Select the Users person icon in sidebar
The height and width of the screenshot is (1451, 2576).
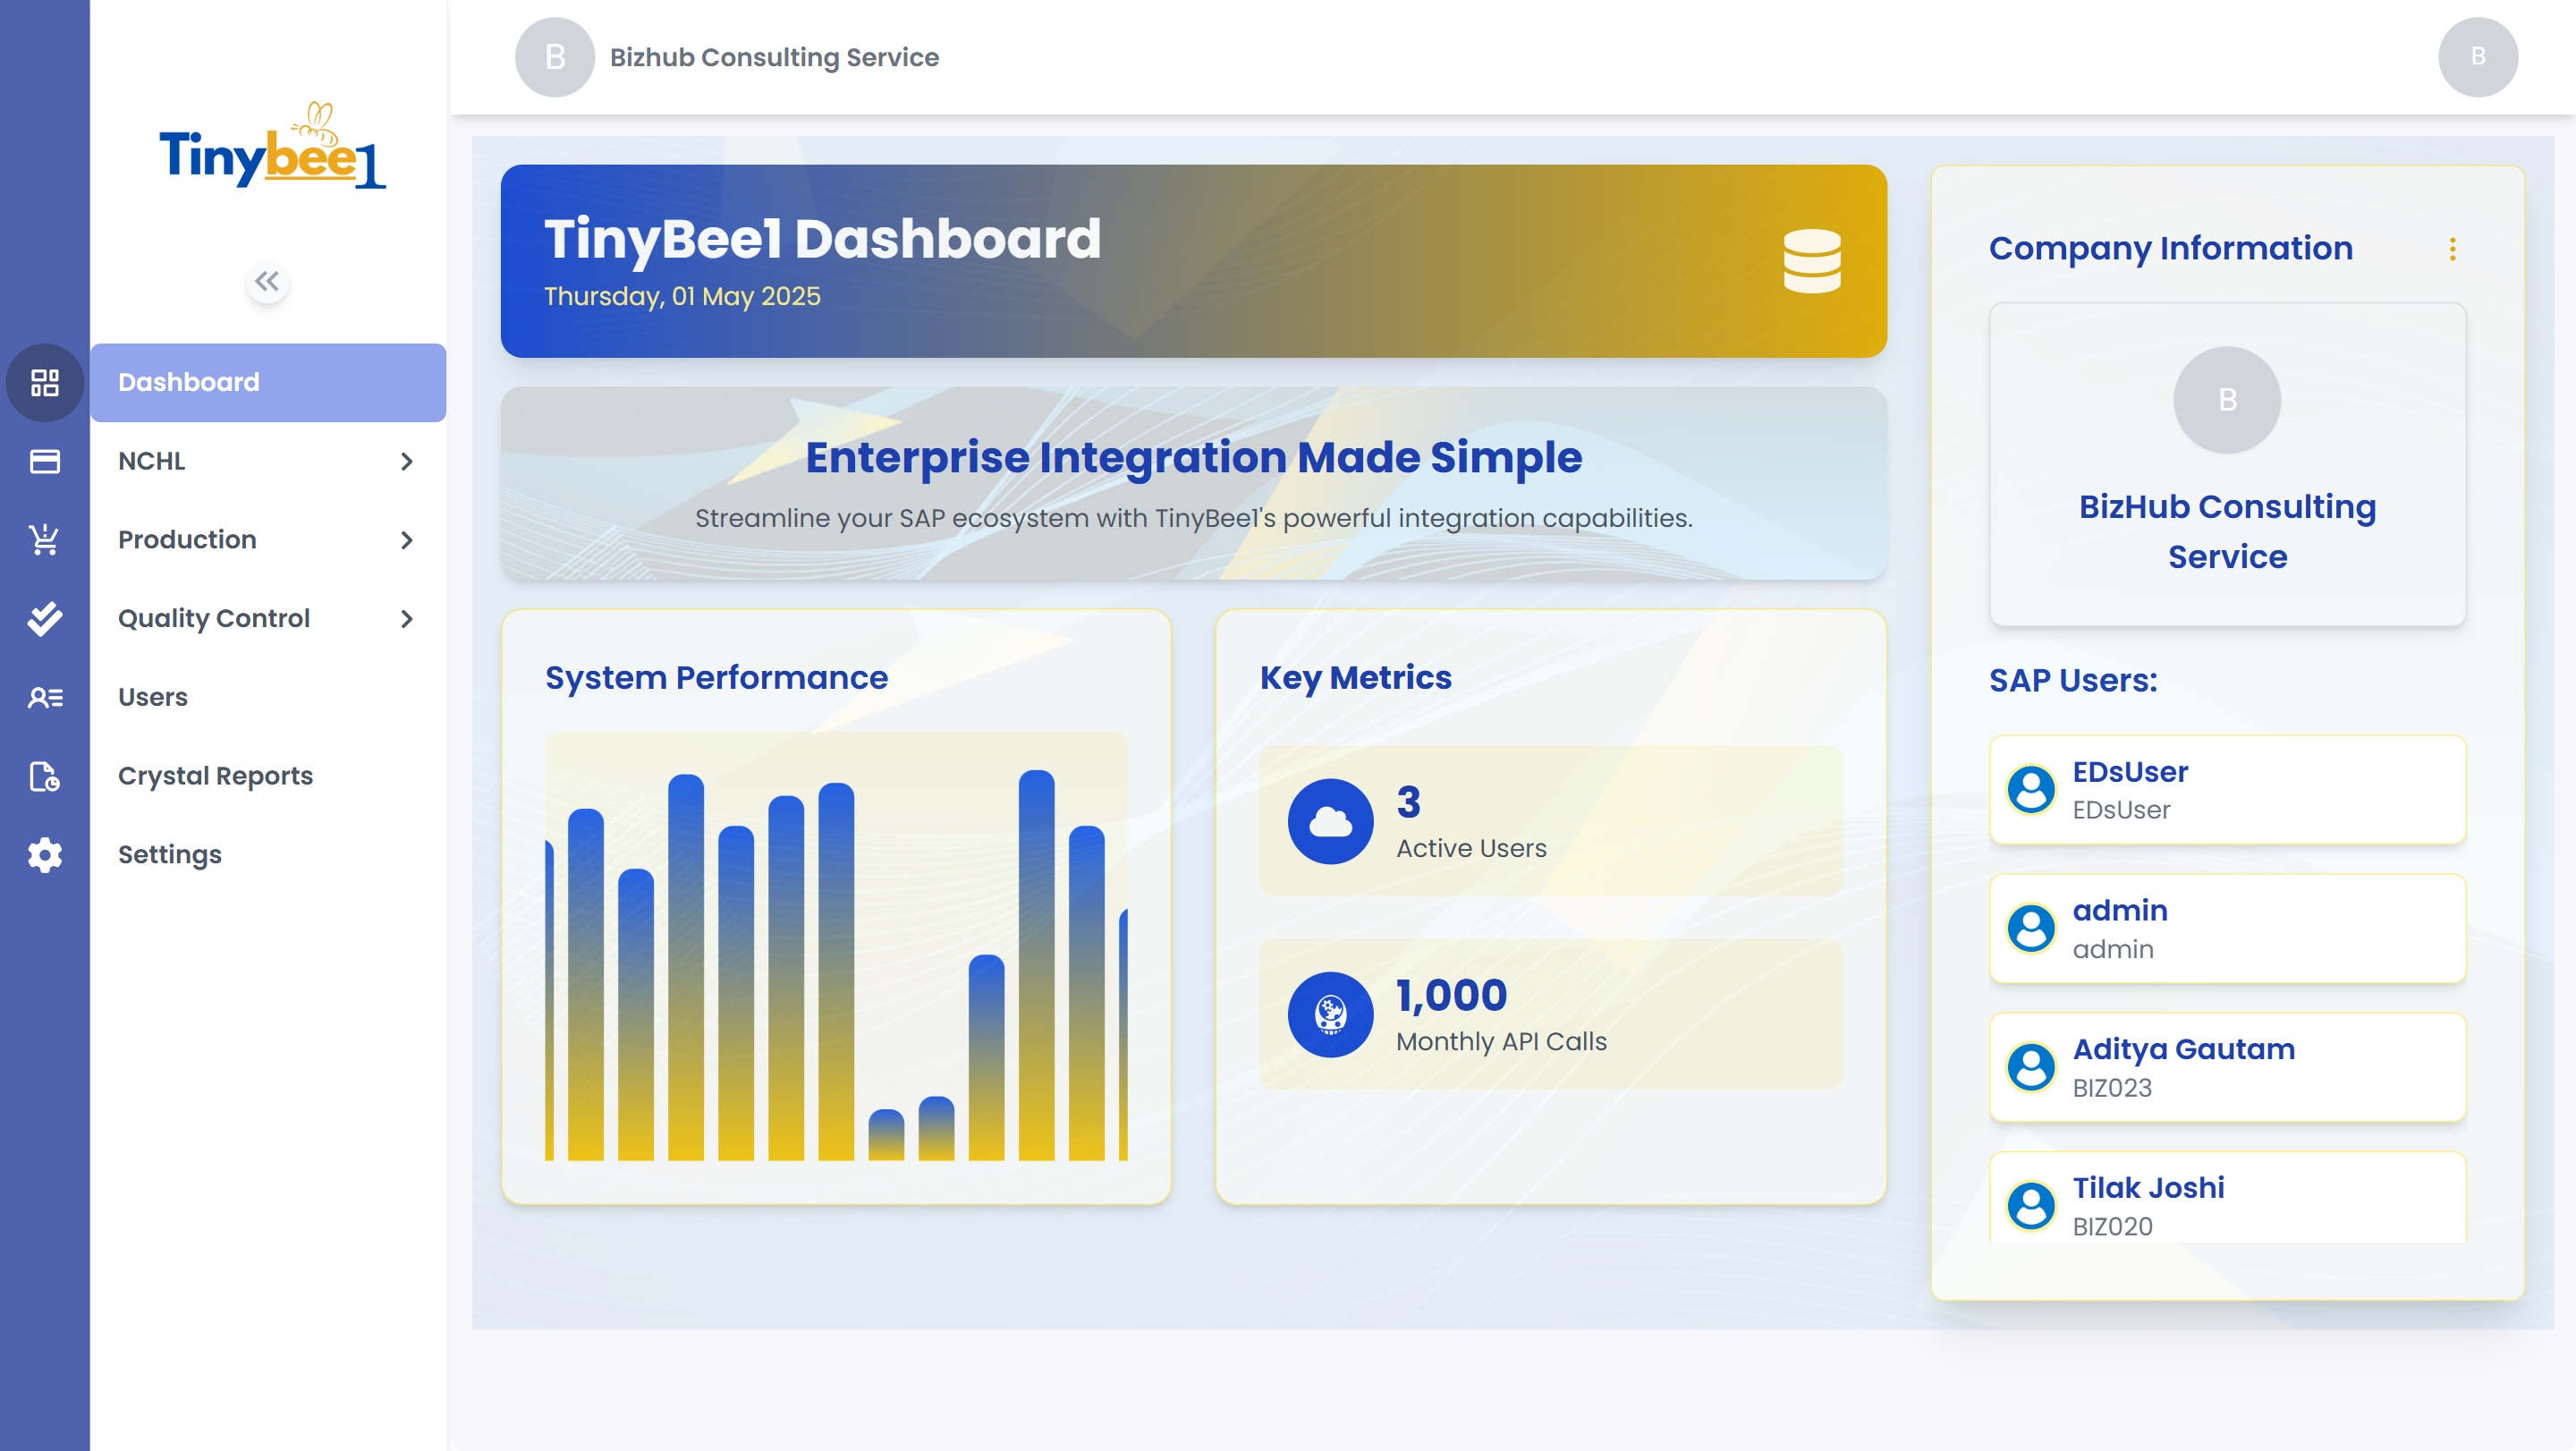(44, 697)
